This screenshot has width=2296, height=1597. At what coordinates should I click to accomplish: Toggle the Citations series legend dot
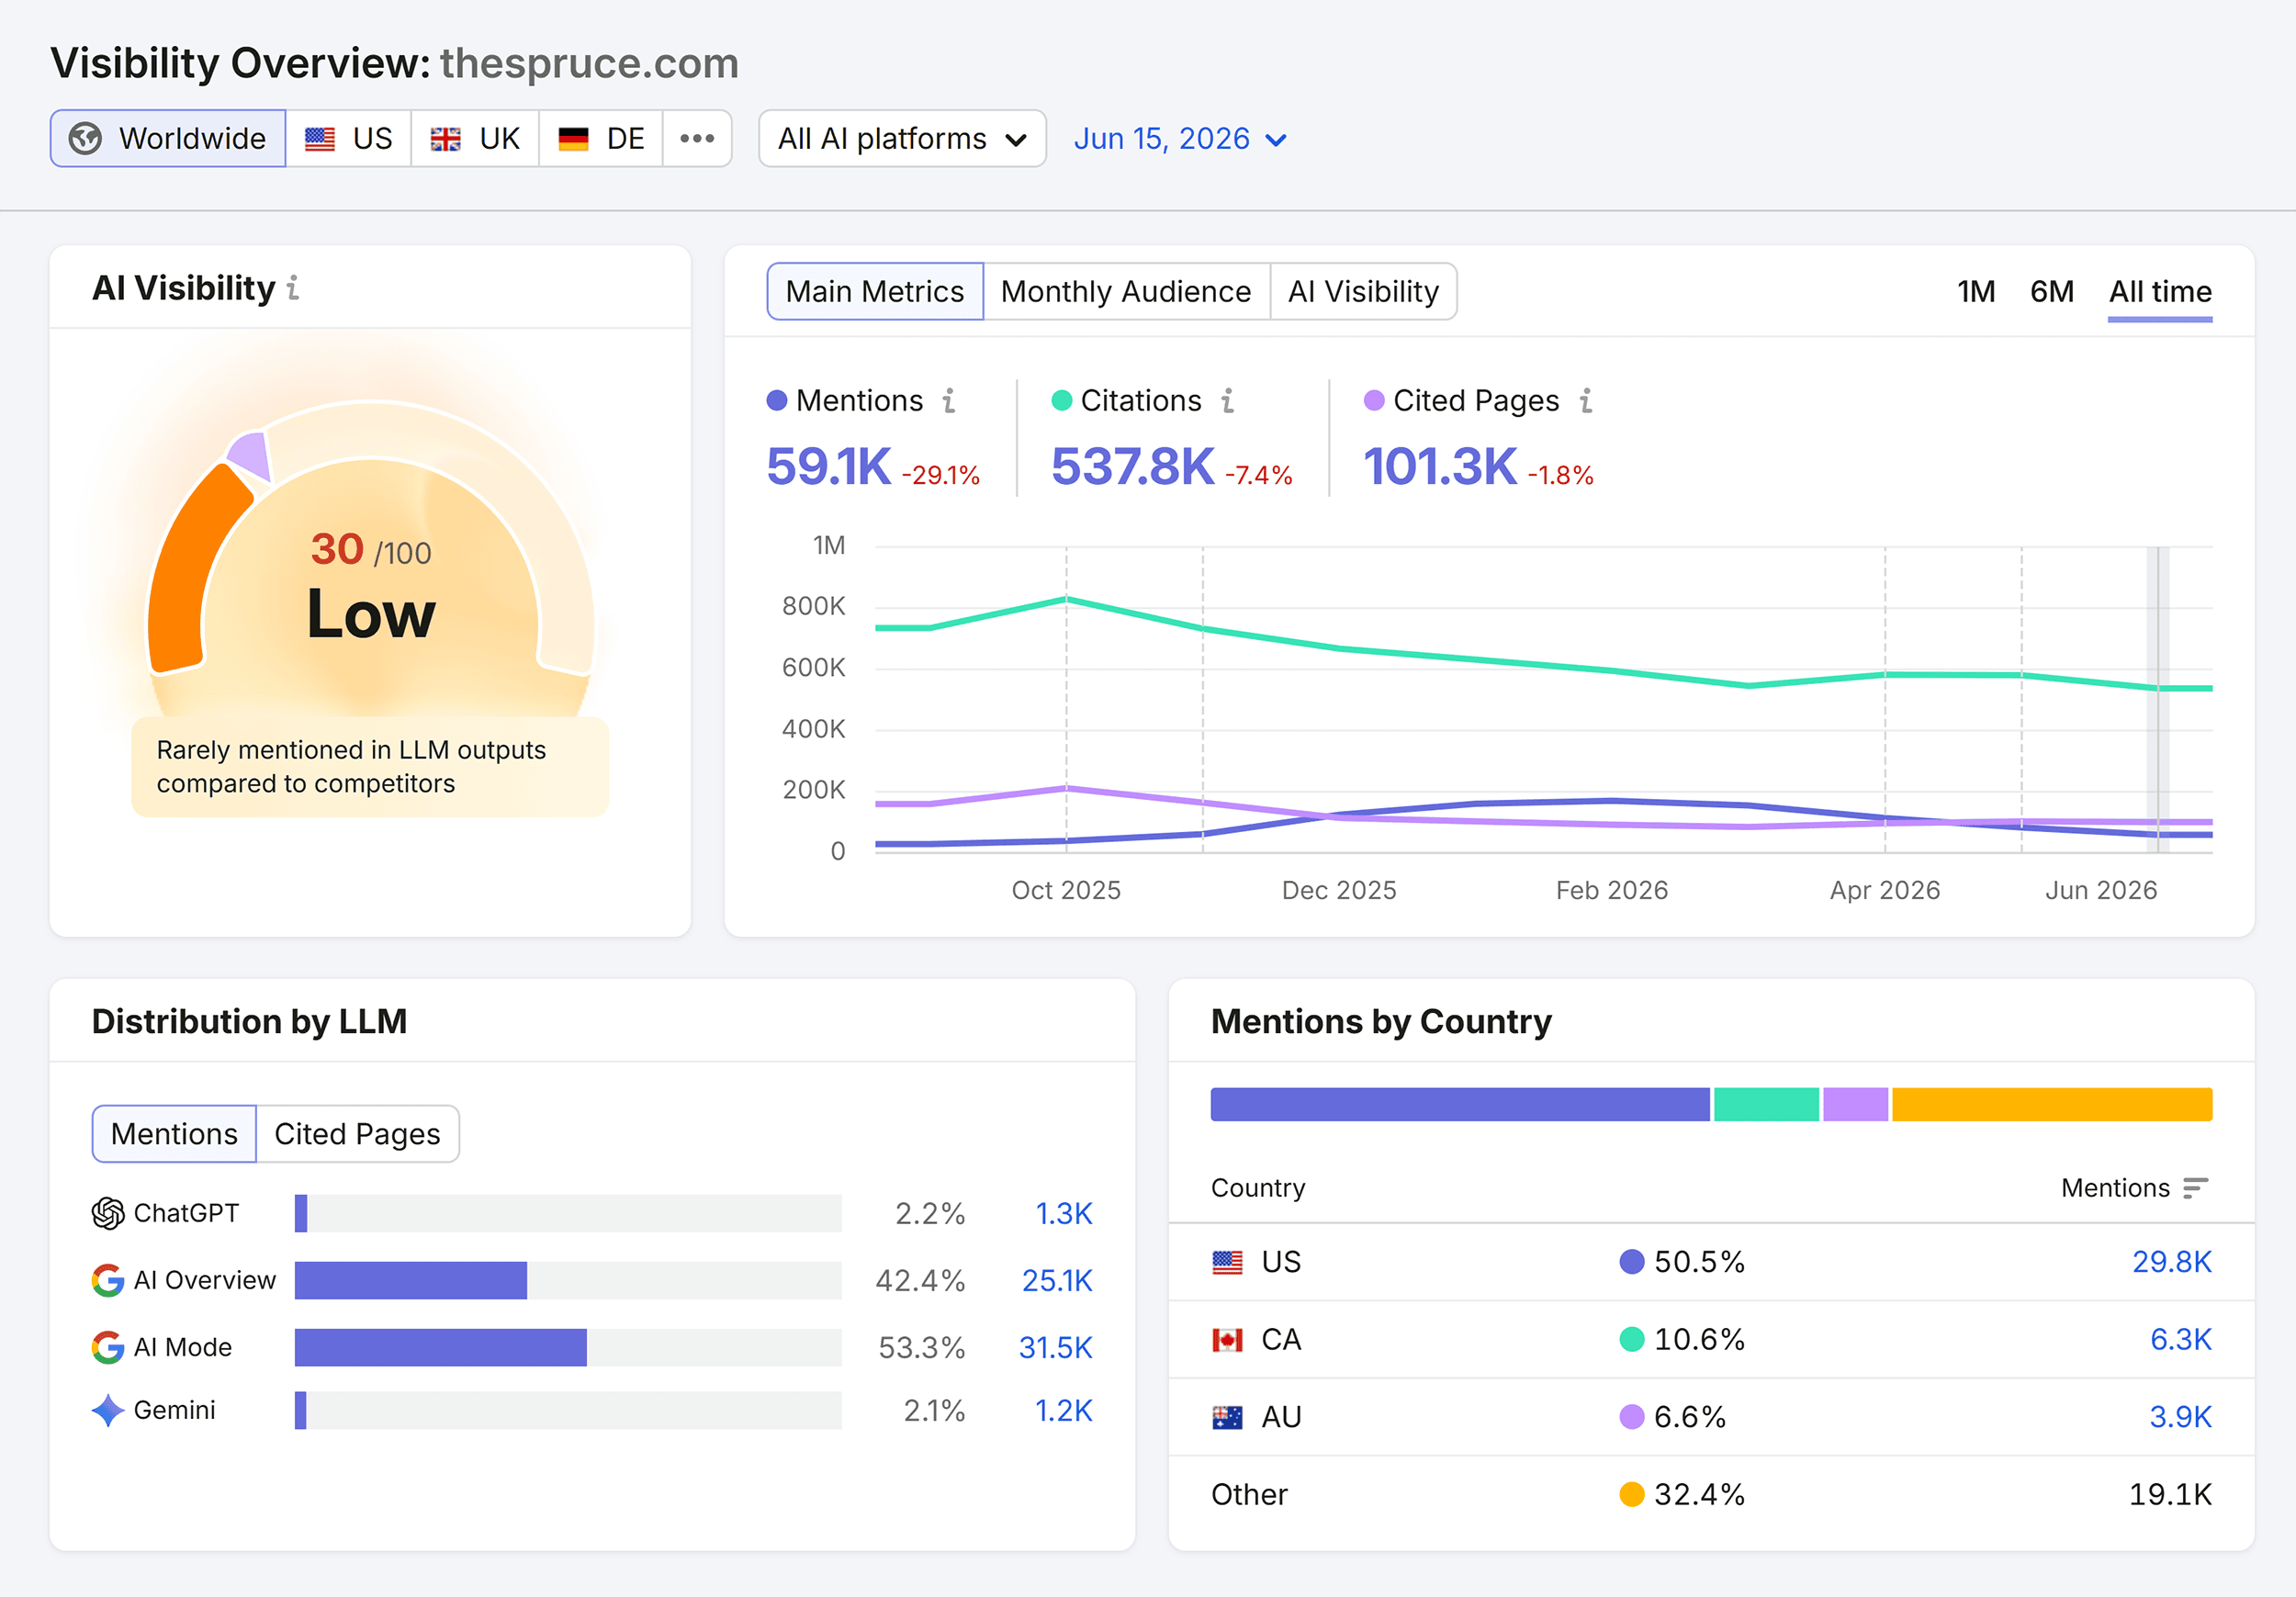(1062, 400)
